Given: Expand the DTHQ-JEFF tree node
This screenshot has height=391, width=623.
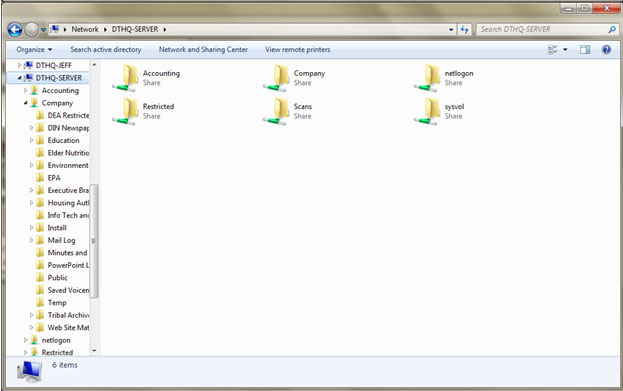Looking at the screenshot, I should 19,65.
